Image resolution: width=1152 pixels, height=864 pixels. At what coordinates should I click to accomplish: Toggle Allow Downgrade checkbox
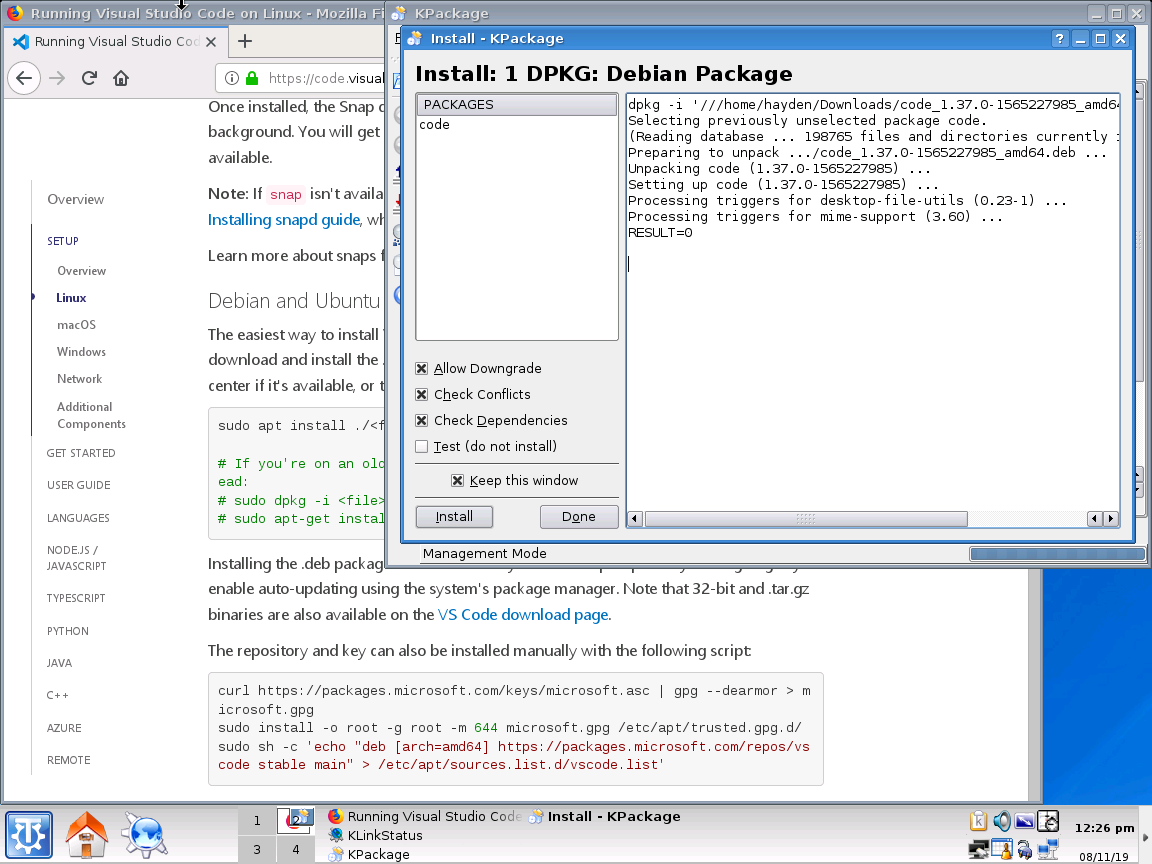[422, 368]
